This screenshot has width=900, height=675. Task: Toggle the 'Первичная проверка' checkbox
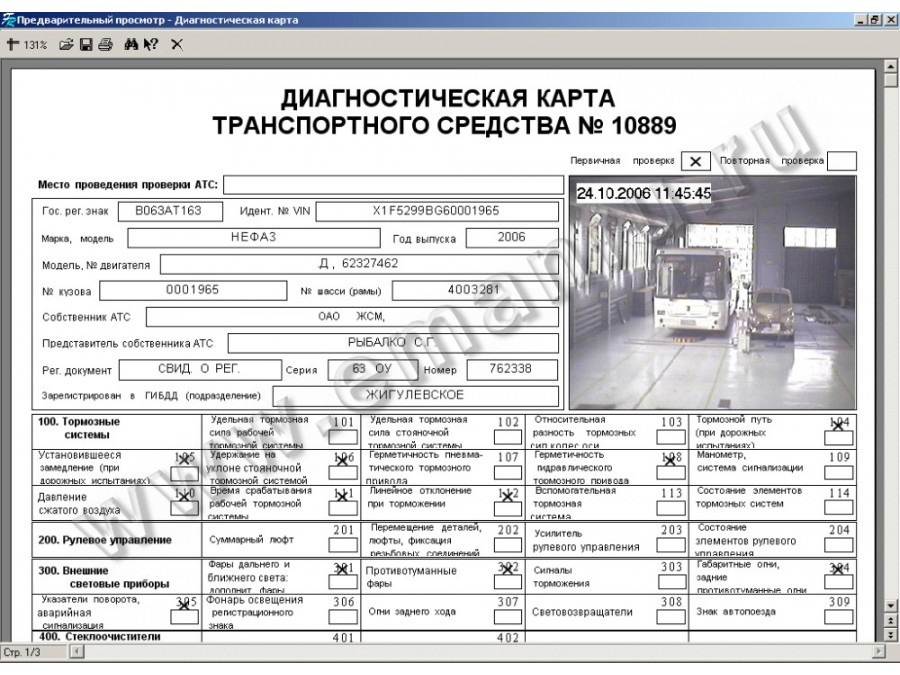(x=695, y=161)
